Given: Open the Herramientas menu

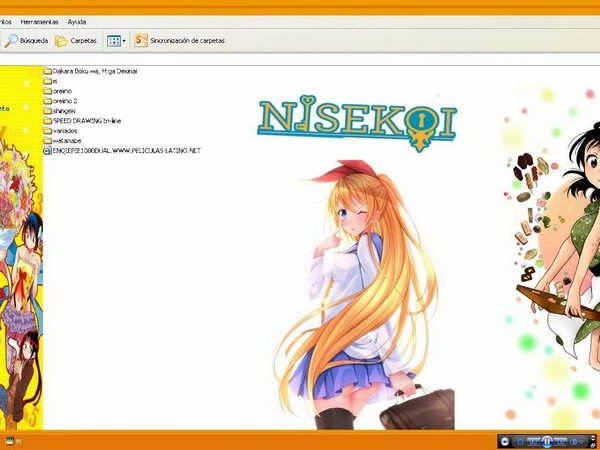Looking at the screenshot, I should 39,22.
